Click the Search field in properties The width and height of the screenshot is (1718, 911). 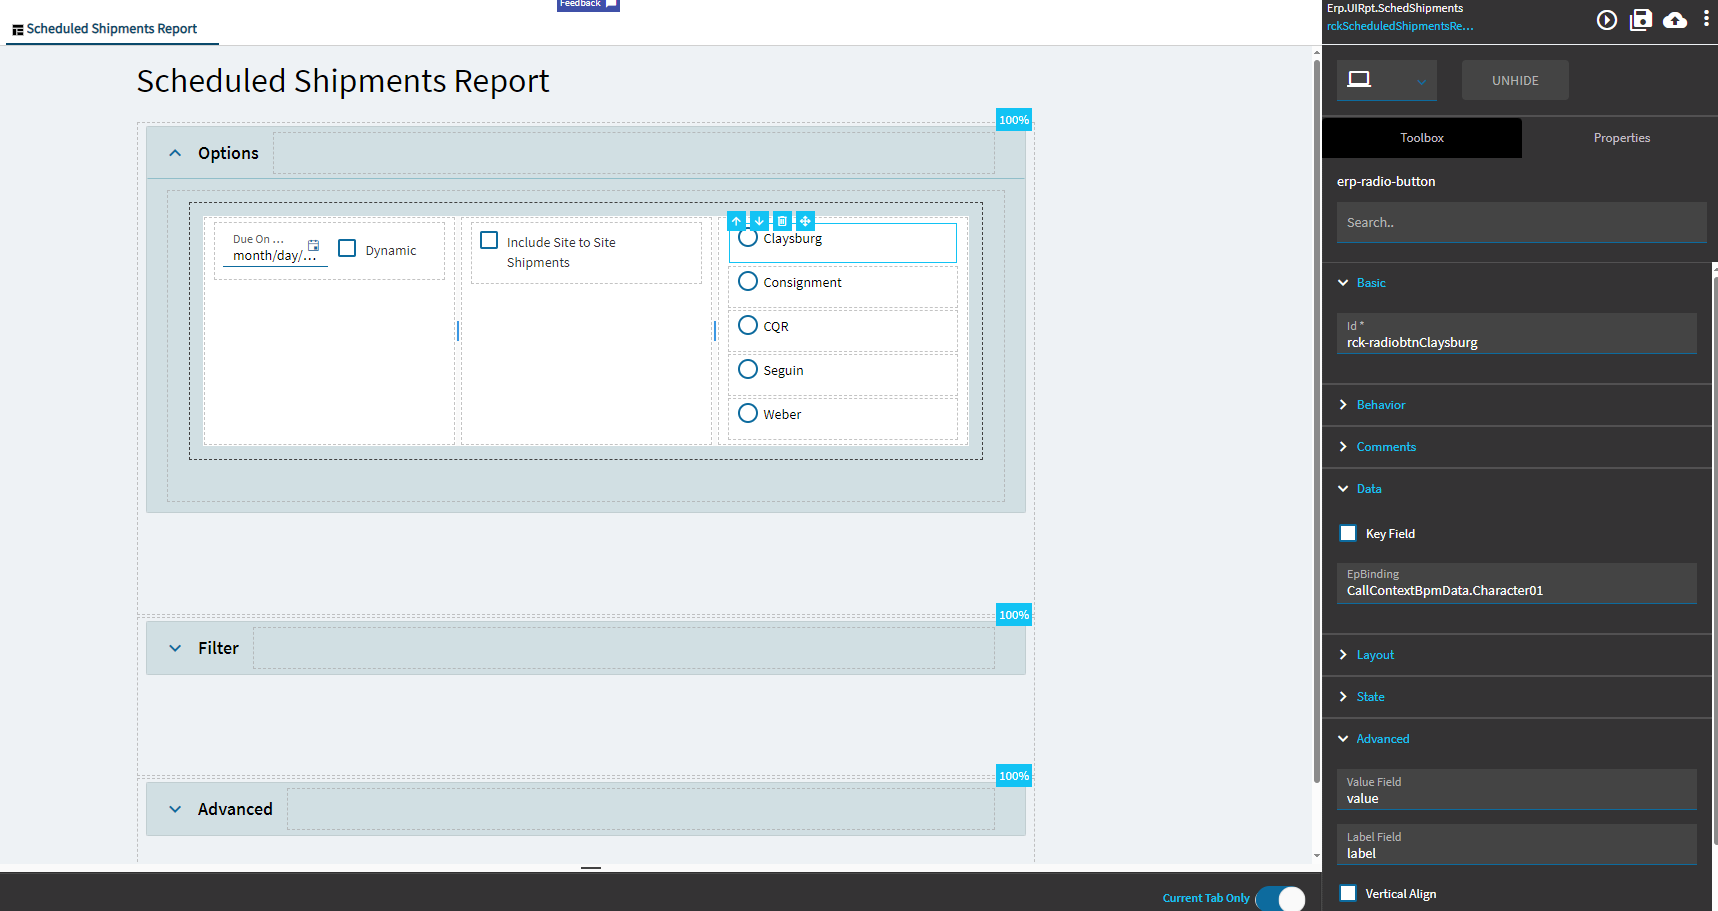click(x=1521, y=222)
